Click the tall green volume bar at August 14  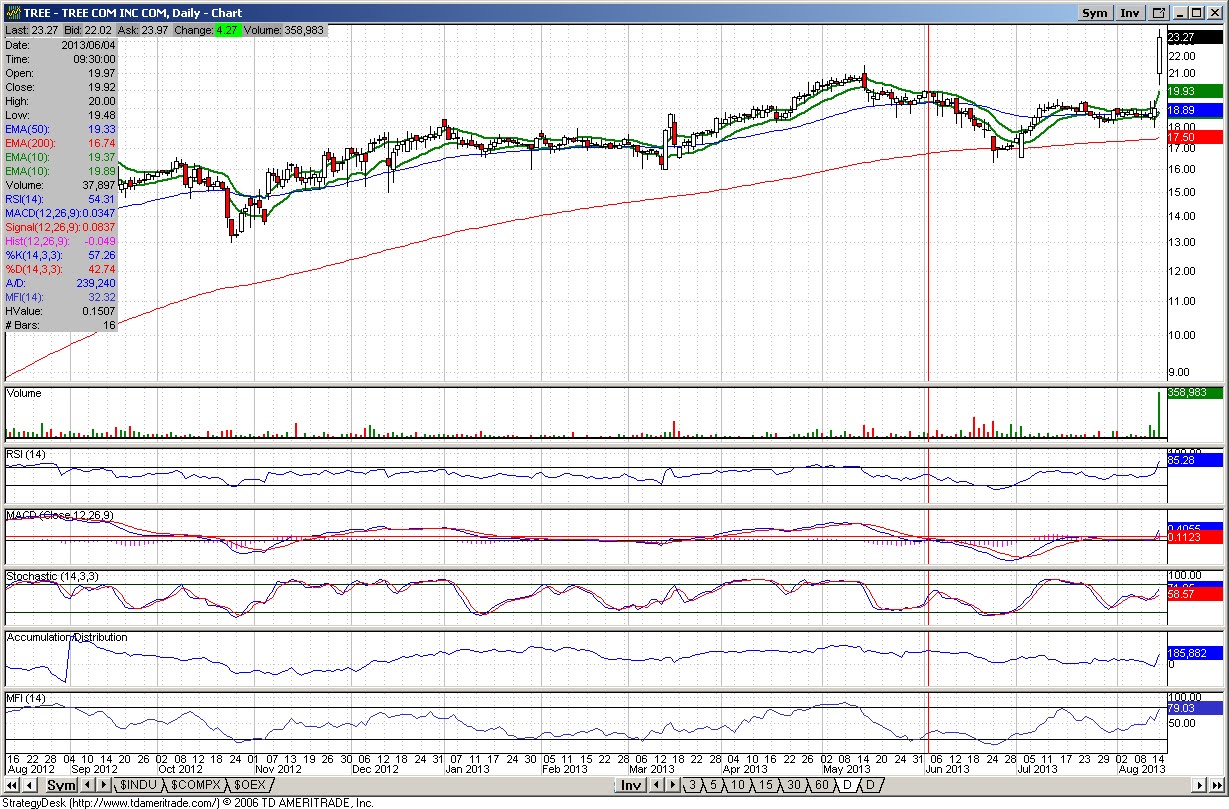pos(1159,415)
